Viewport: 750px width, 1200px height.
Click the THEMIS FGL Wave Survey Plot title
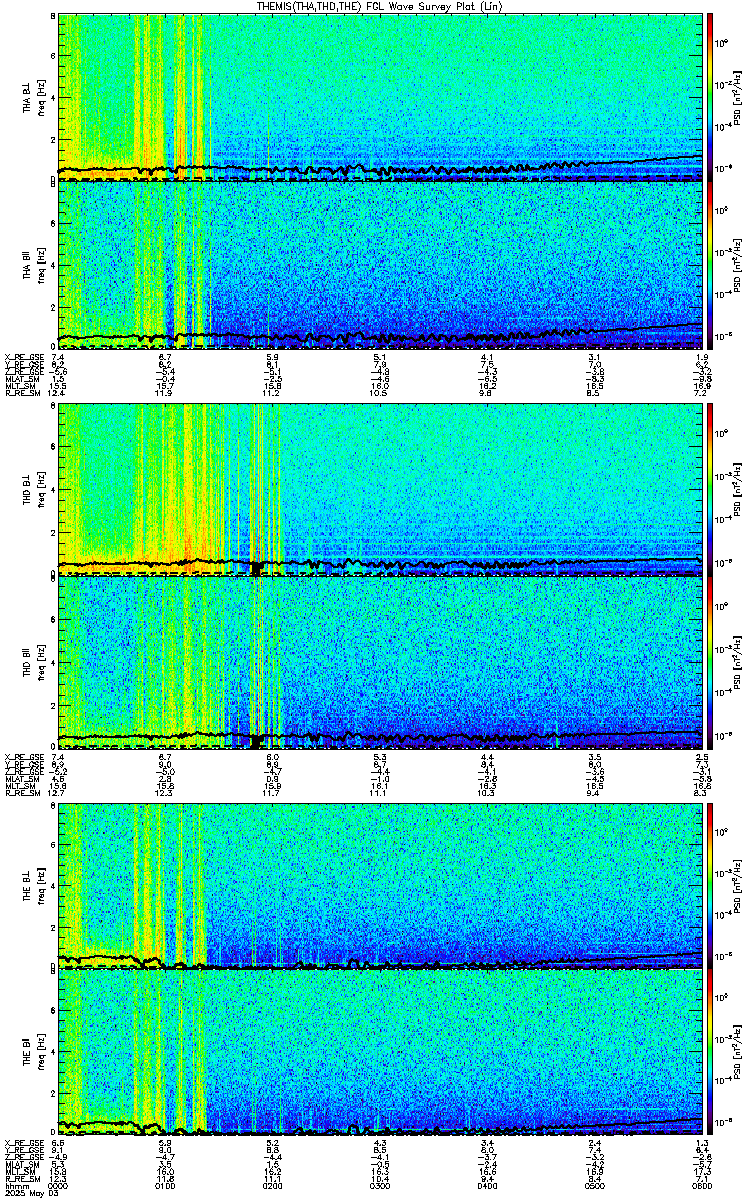379,6
